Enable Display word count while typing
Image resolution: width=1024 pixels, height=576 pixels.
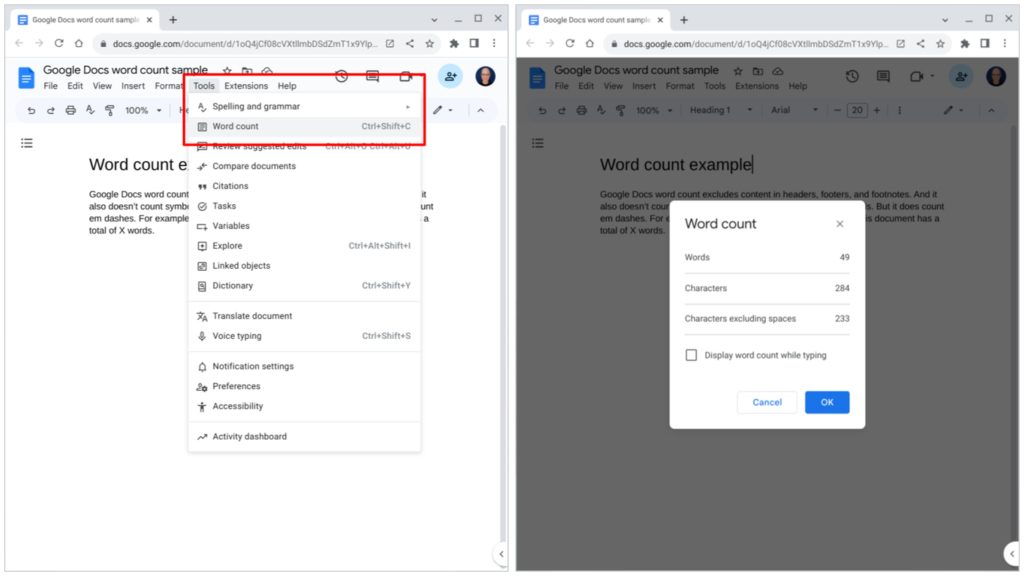(689, 354)
